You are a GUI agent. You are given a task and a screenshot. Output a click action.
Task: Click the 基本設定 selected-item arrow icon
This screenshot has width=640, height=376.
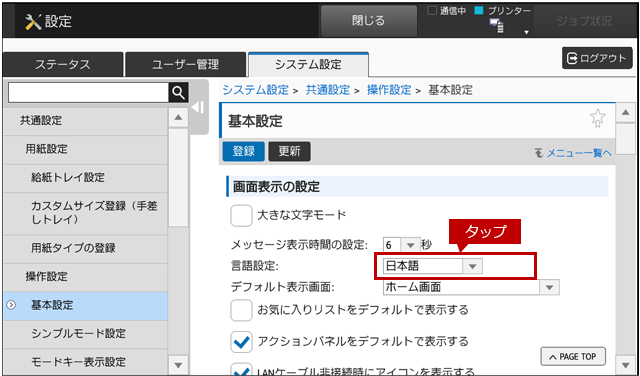[11, 305]
